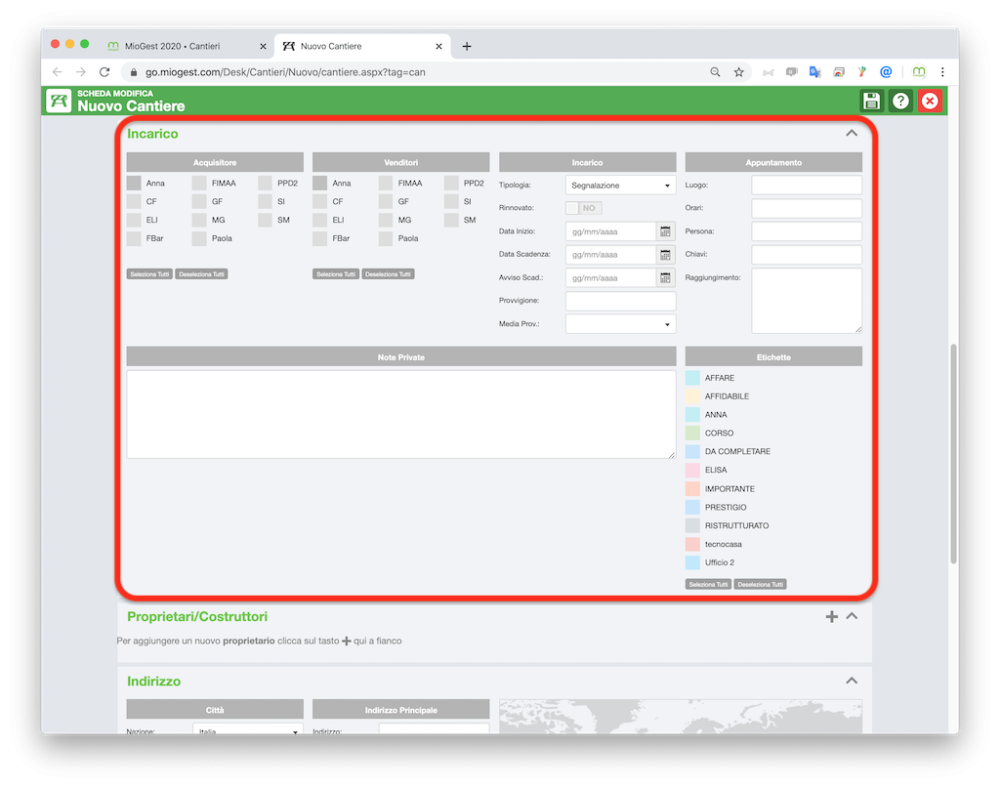Close the Nuovo Cantiere tab
Image resolution: width=1000 pixels, height=788 pixels.
point(439,46)
